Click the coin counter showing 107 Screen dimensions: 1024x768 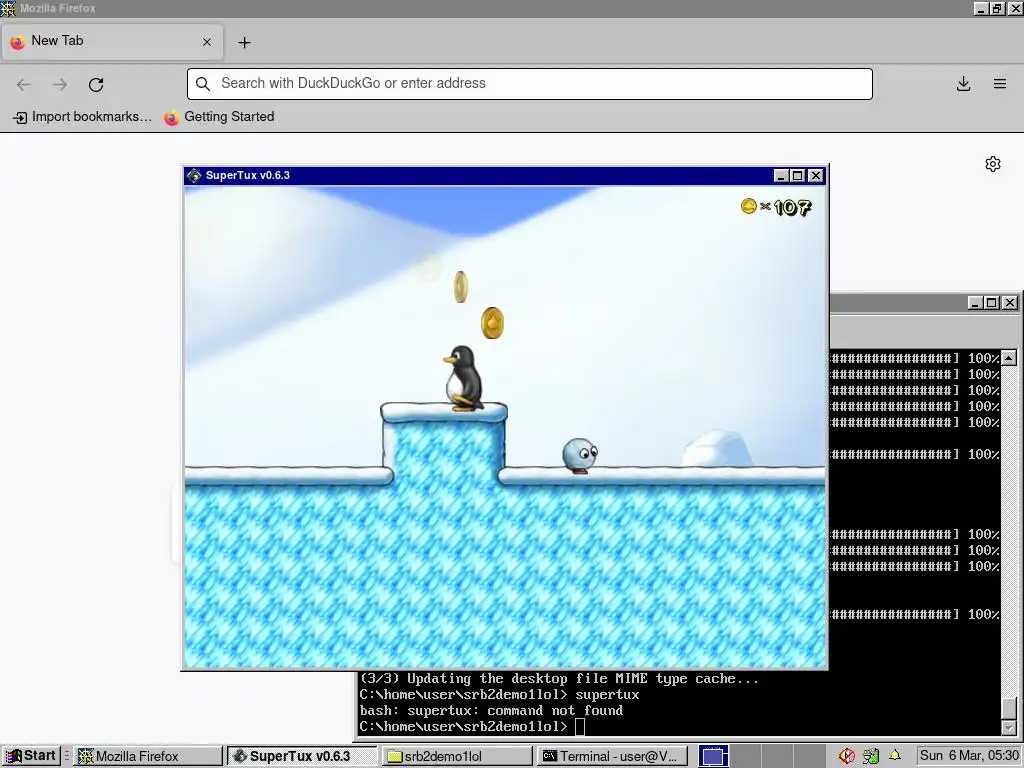click(776, 207)
